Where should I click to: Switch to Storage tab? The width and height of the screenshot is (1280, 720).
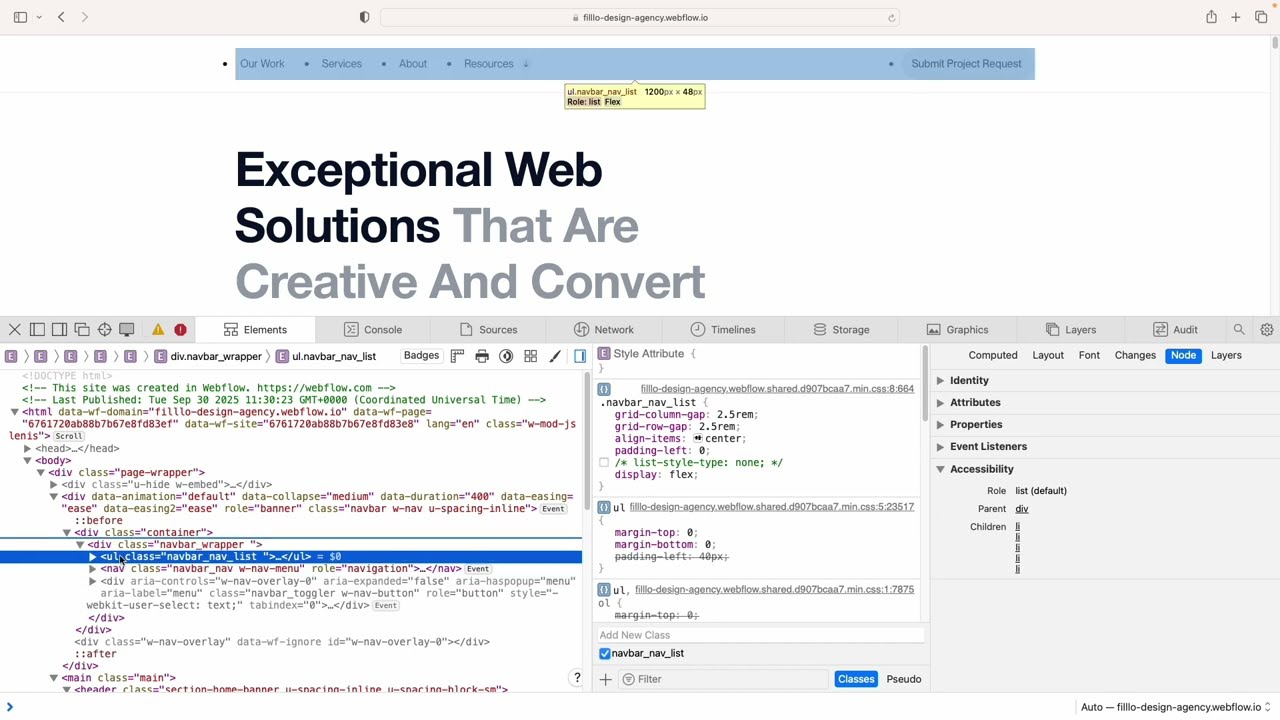[x=841, y=329]
